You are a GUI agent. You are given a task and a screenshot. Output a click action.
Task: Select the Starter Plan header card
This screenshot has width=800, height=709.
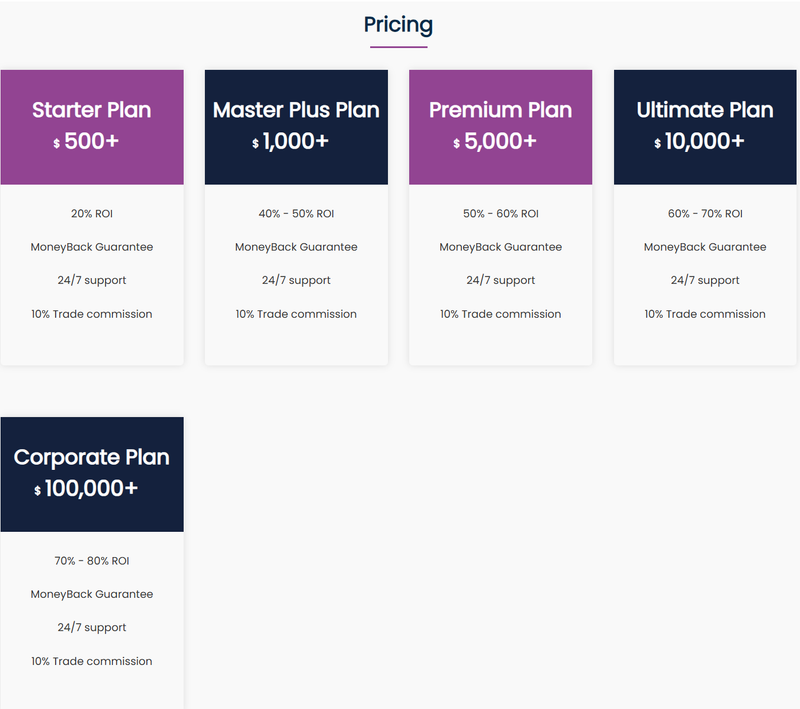pyautogui.click(x=92, y=127)
